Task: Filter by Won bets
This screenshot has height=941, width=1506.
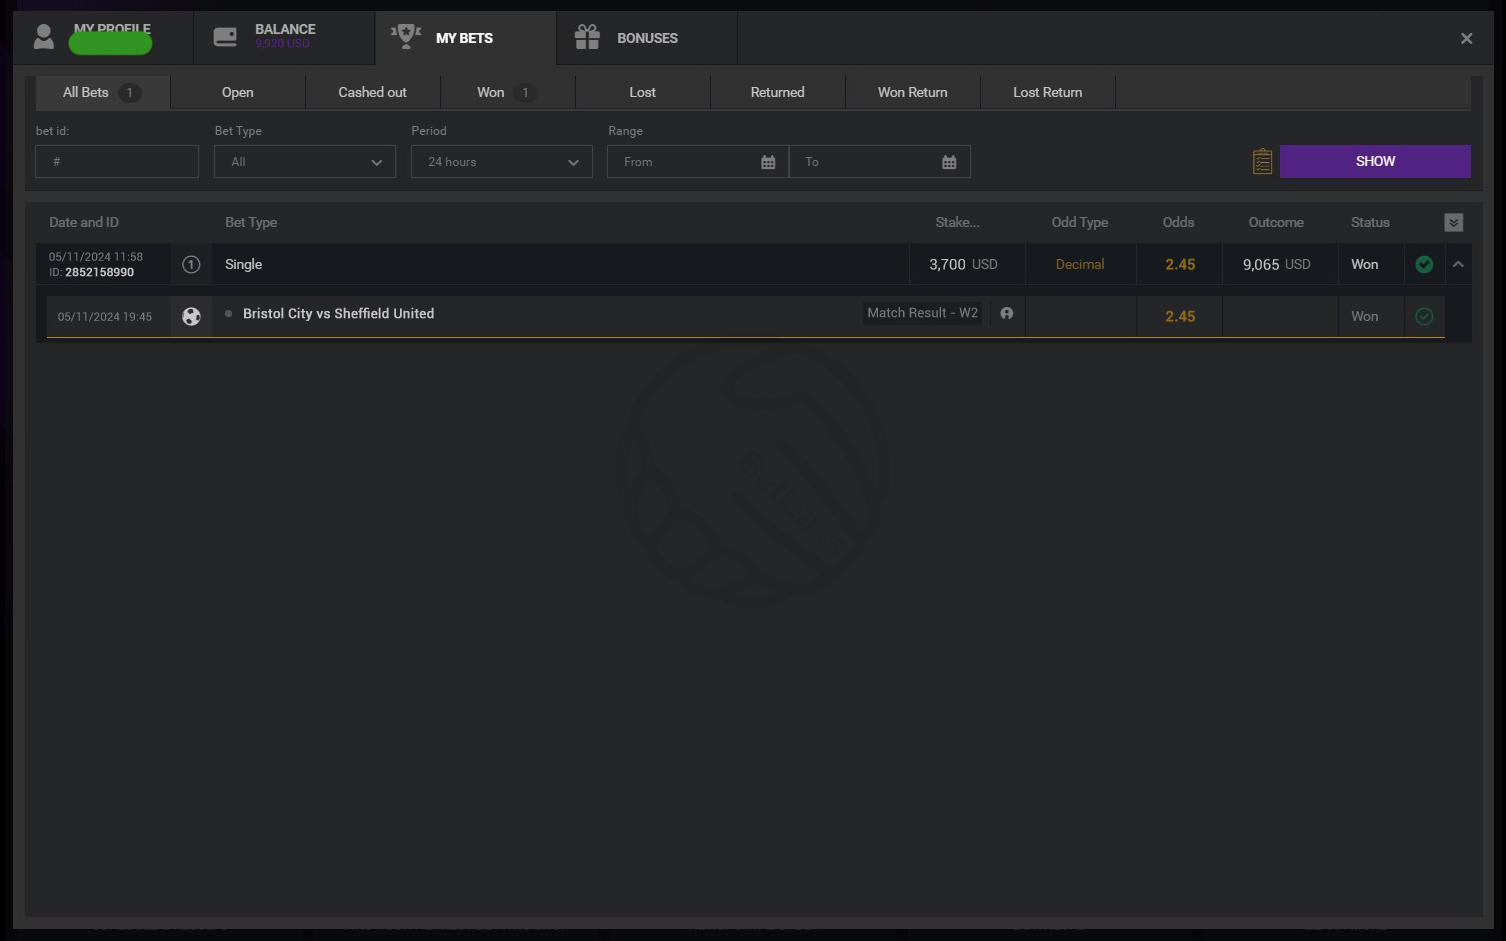Action: [508, 92]
